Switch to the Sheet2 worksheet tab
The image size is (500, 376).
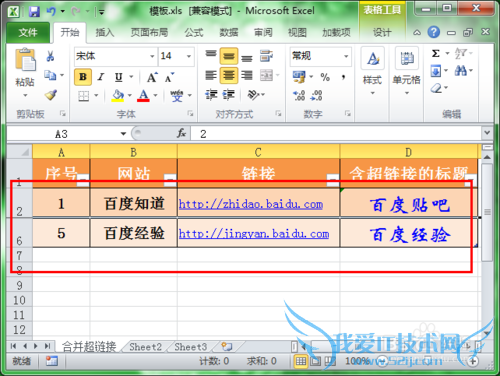coord(145,347)
